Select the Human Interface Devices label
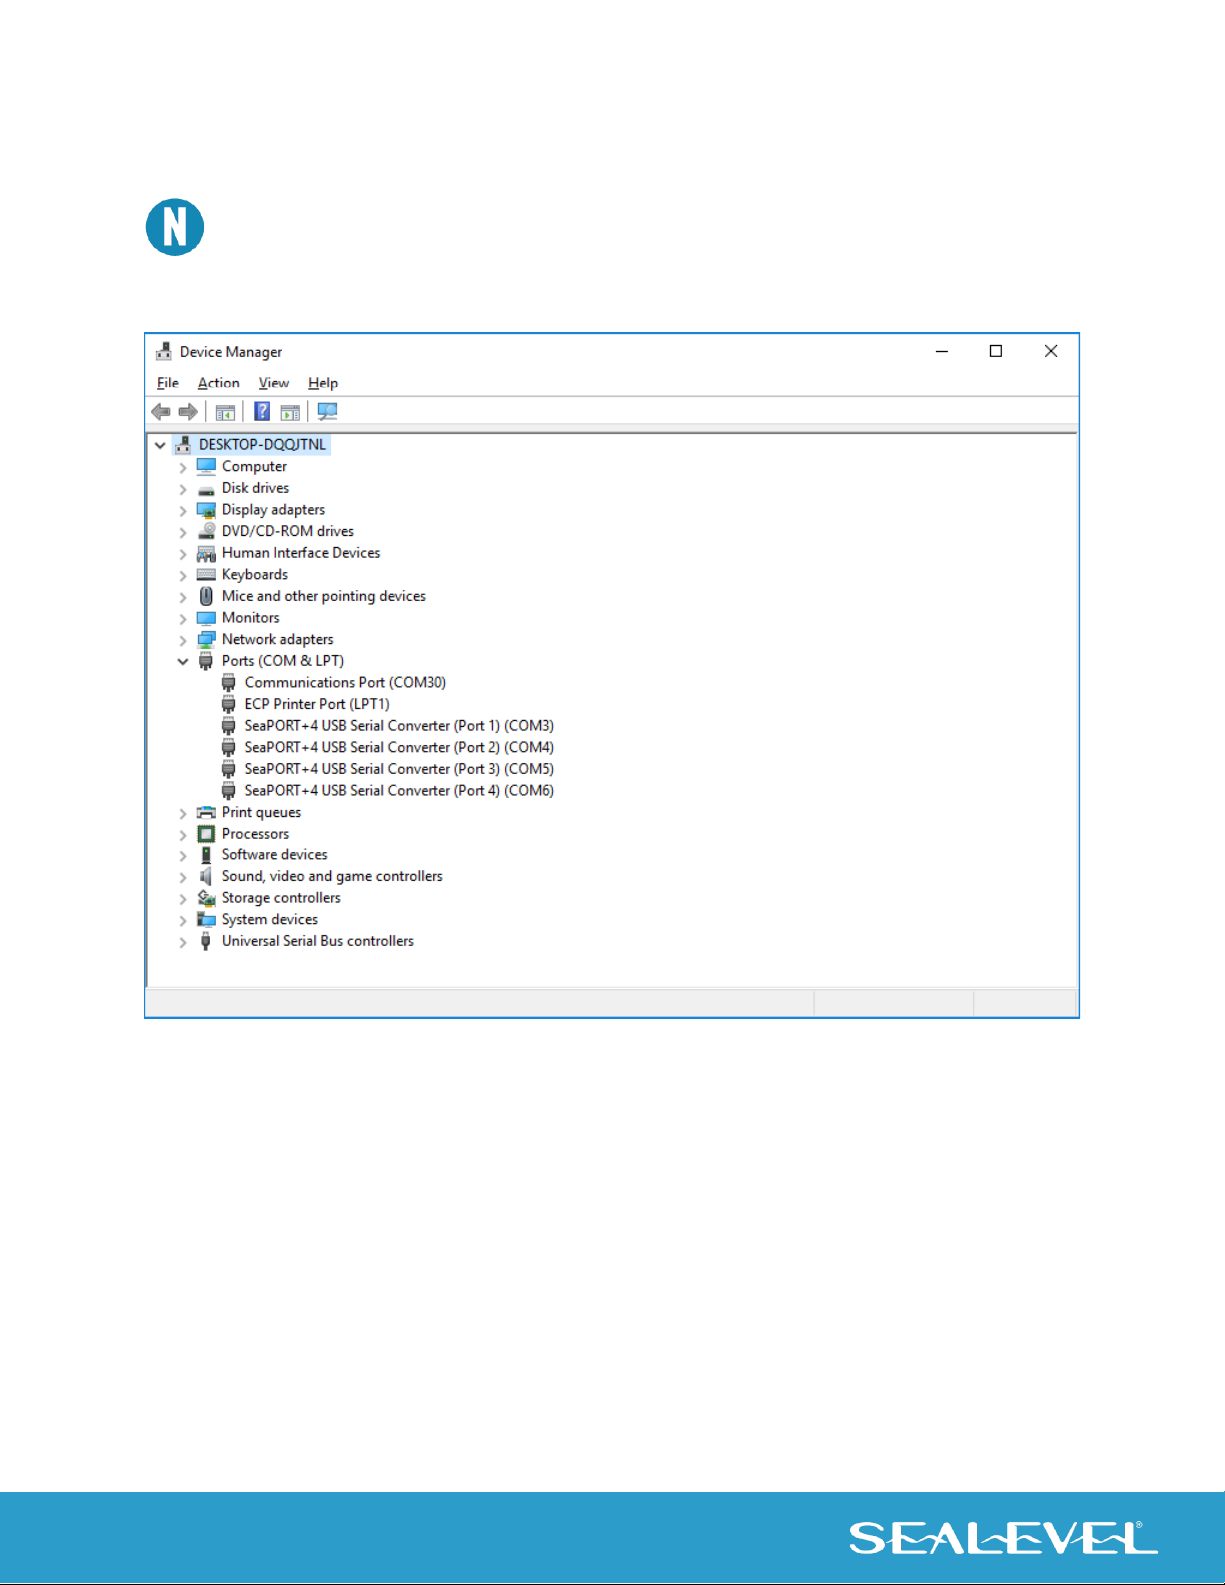The width and height of the screenshot is (1225, 1585). [301, 553]
